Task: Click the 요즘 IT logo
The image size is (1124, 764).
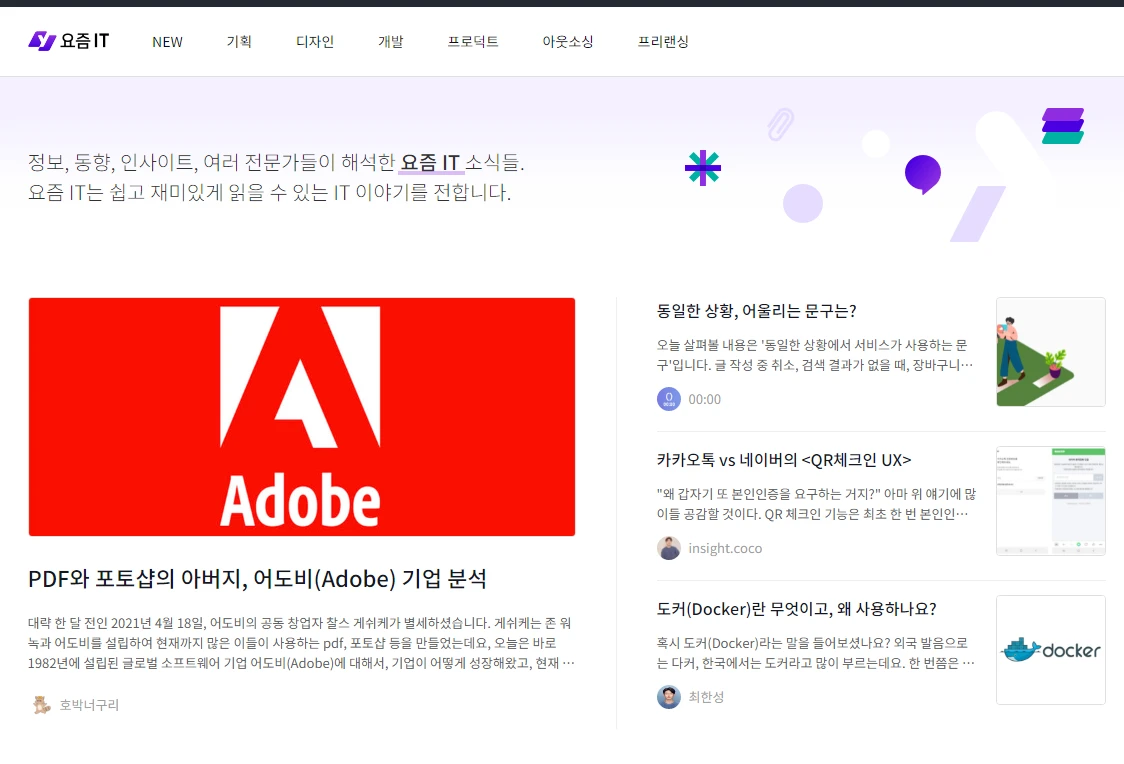Action: point(69,41)
